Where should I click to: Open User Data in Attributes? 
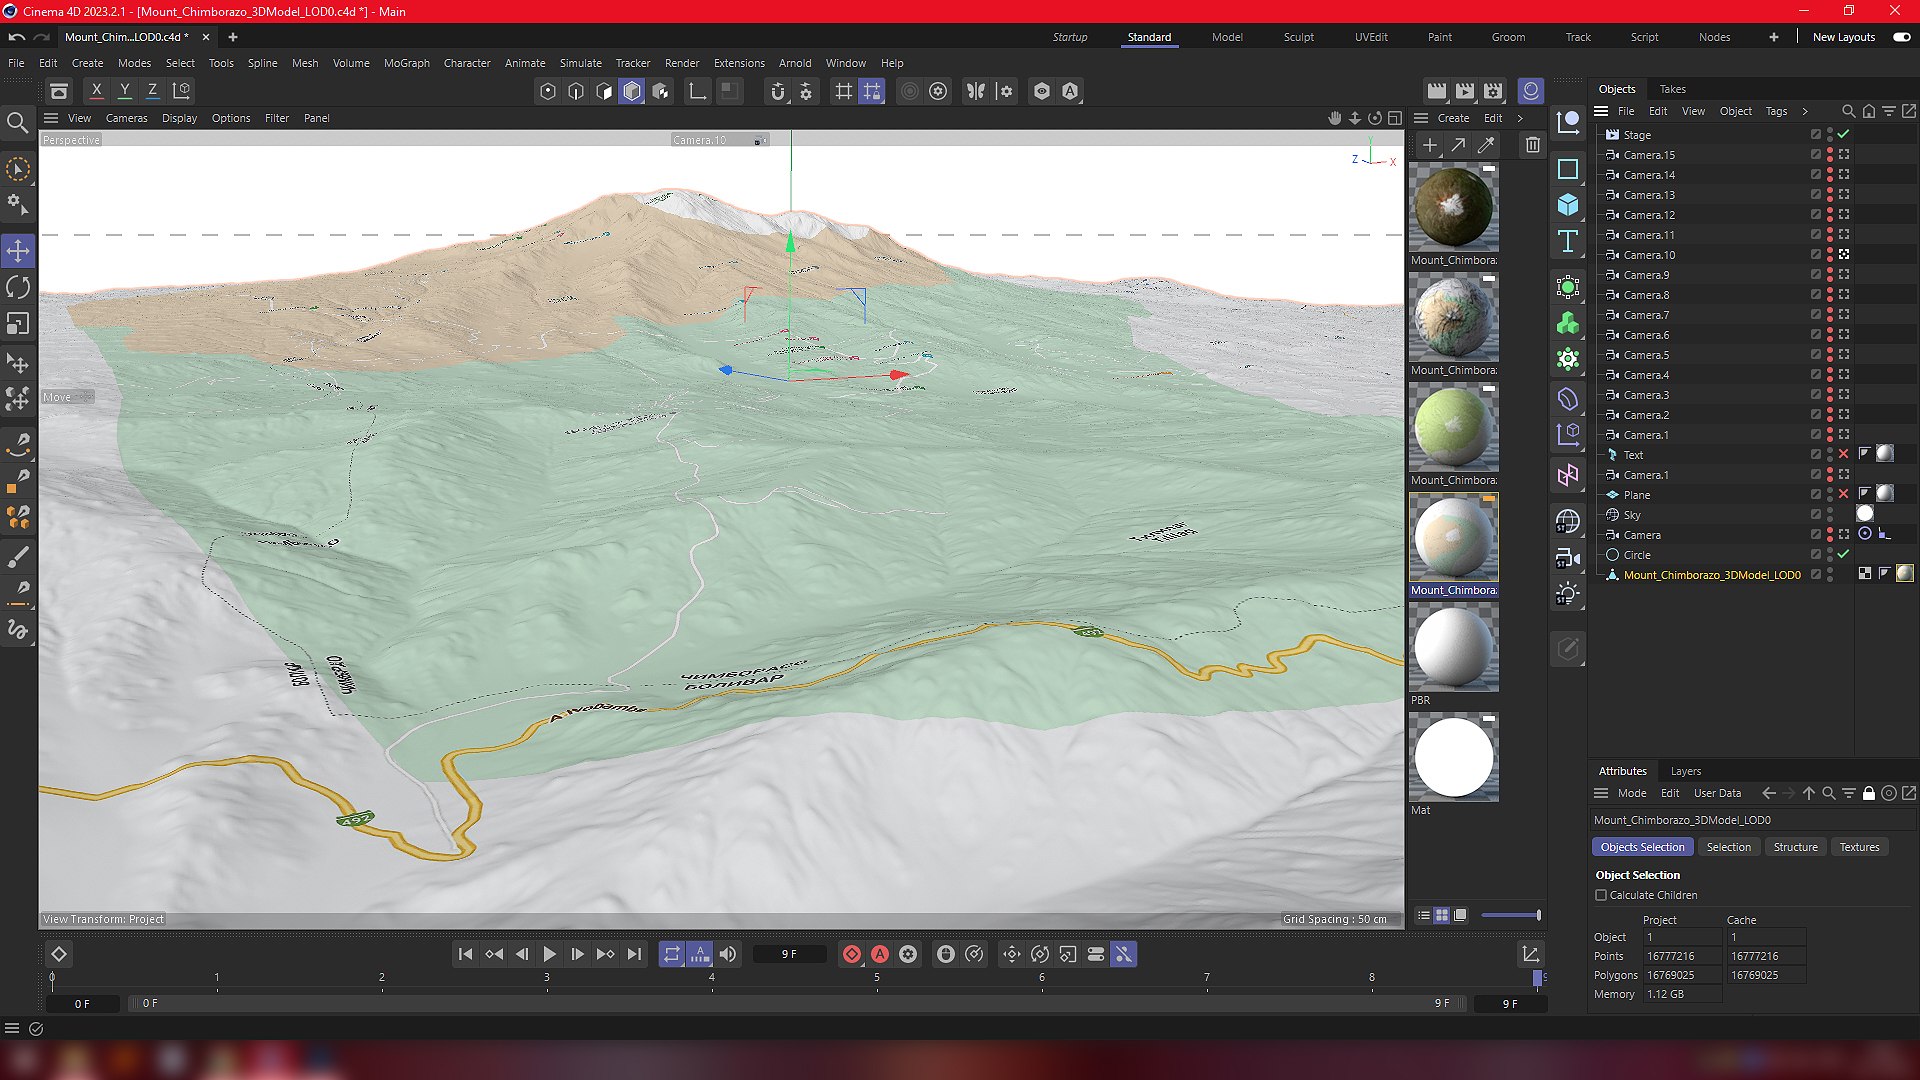coord(1718,793)
